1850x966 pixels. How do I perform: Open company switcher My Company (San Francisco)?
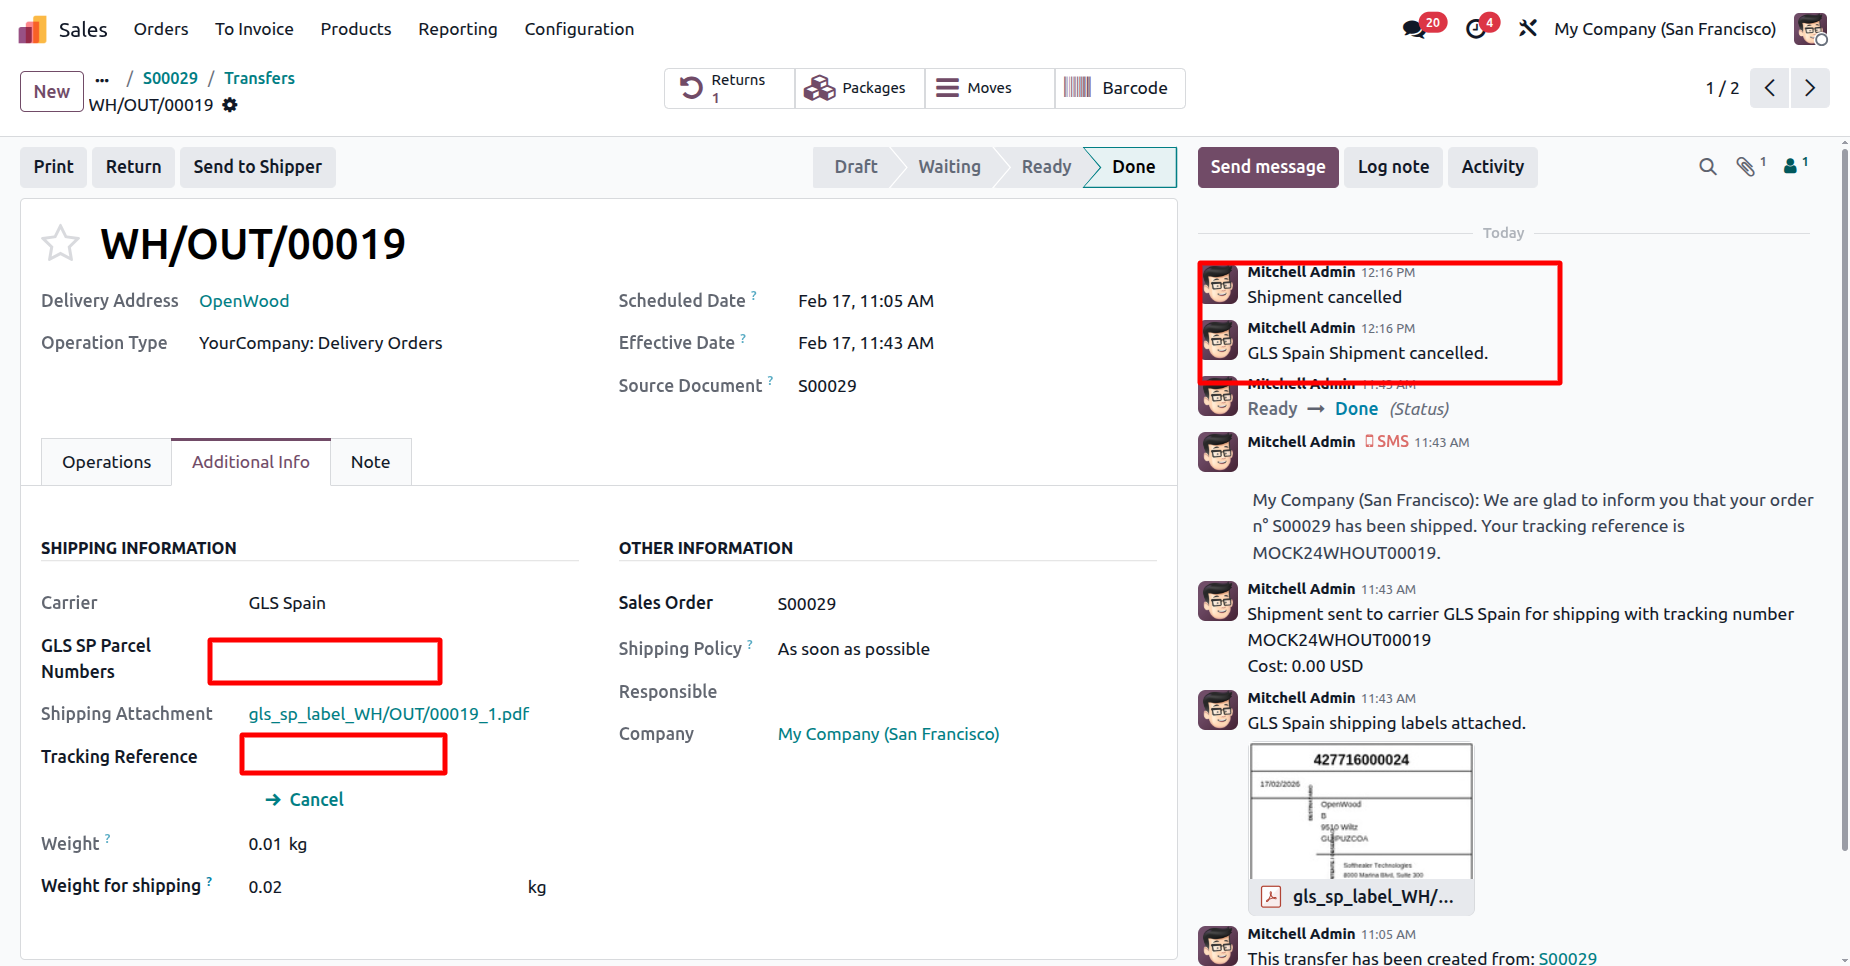click(1665, 29)
